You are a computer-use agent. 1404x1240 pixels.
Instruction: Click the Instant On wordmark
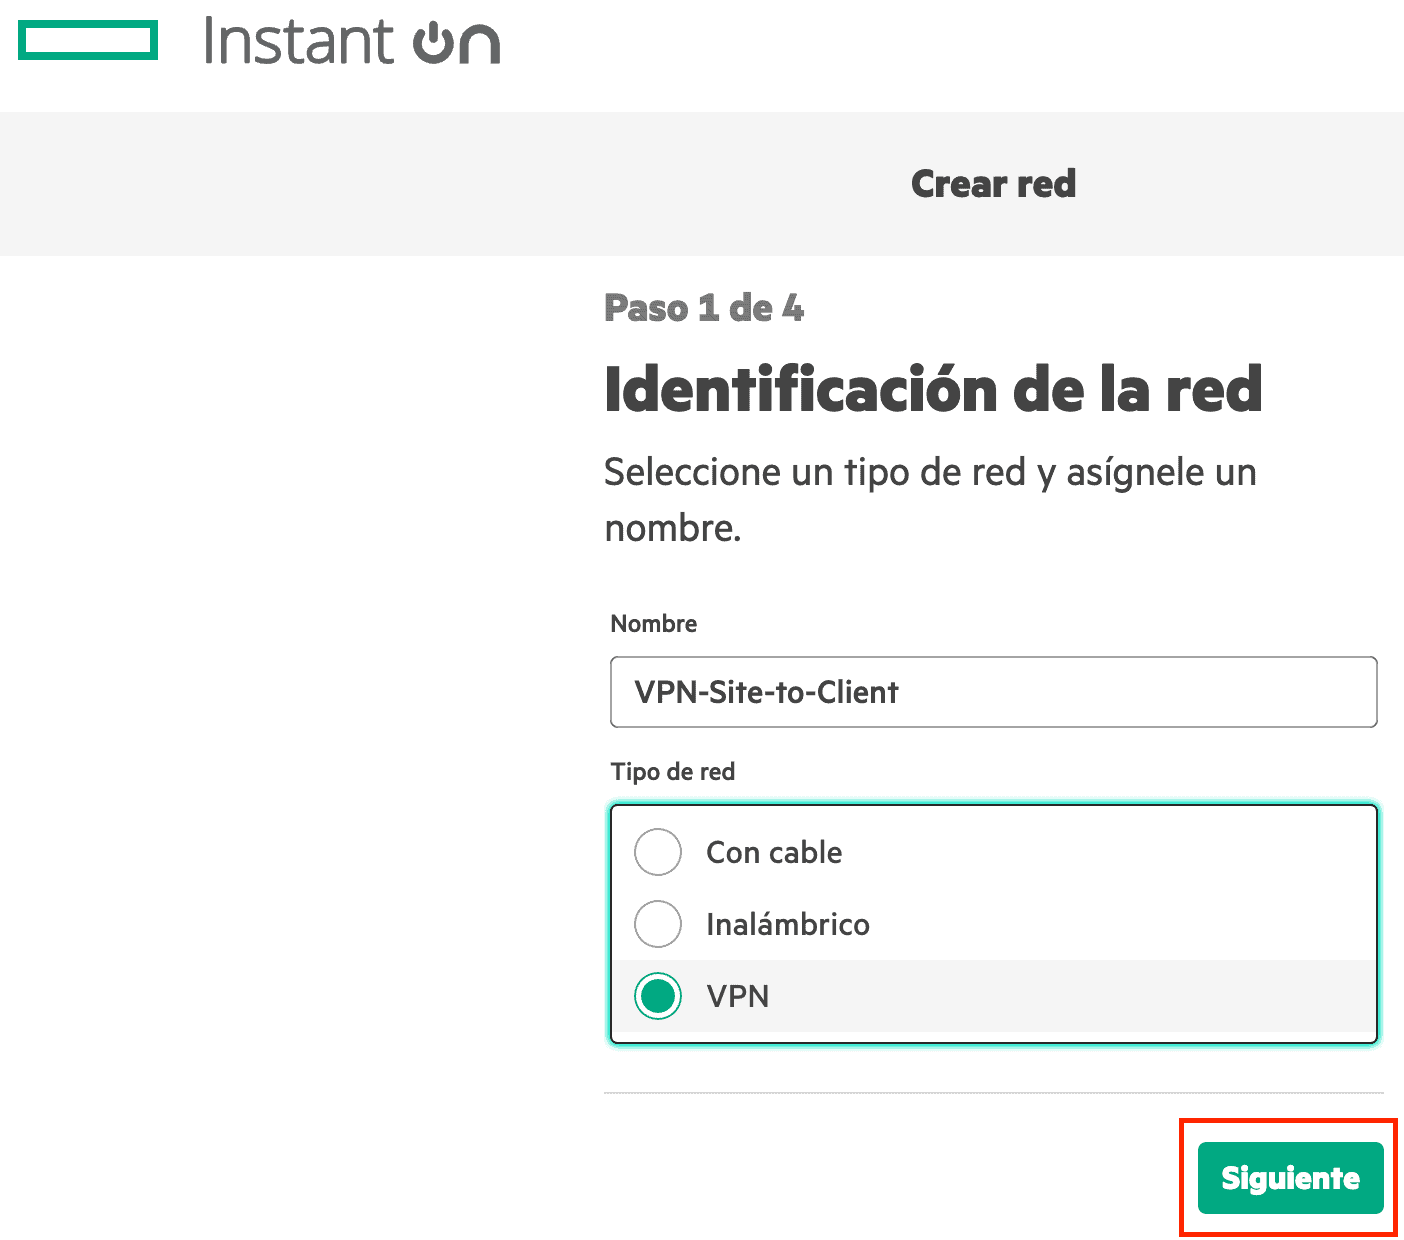351,42
